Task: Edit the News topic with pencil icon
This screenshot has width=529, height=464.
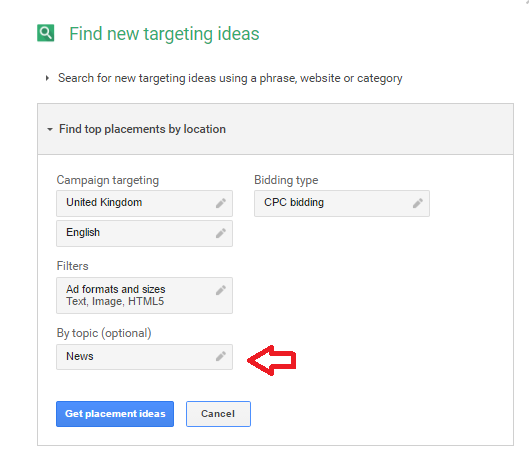Action: [221, 356]
